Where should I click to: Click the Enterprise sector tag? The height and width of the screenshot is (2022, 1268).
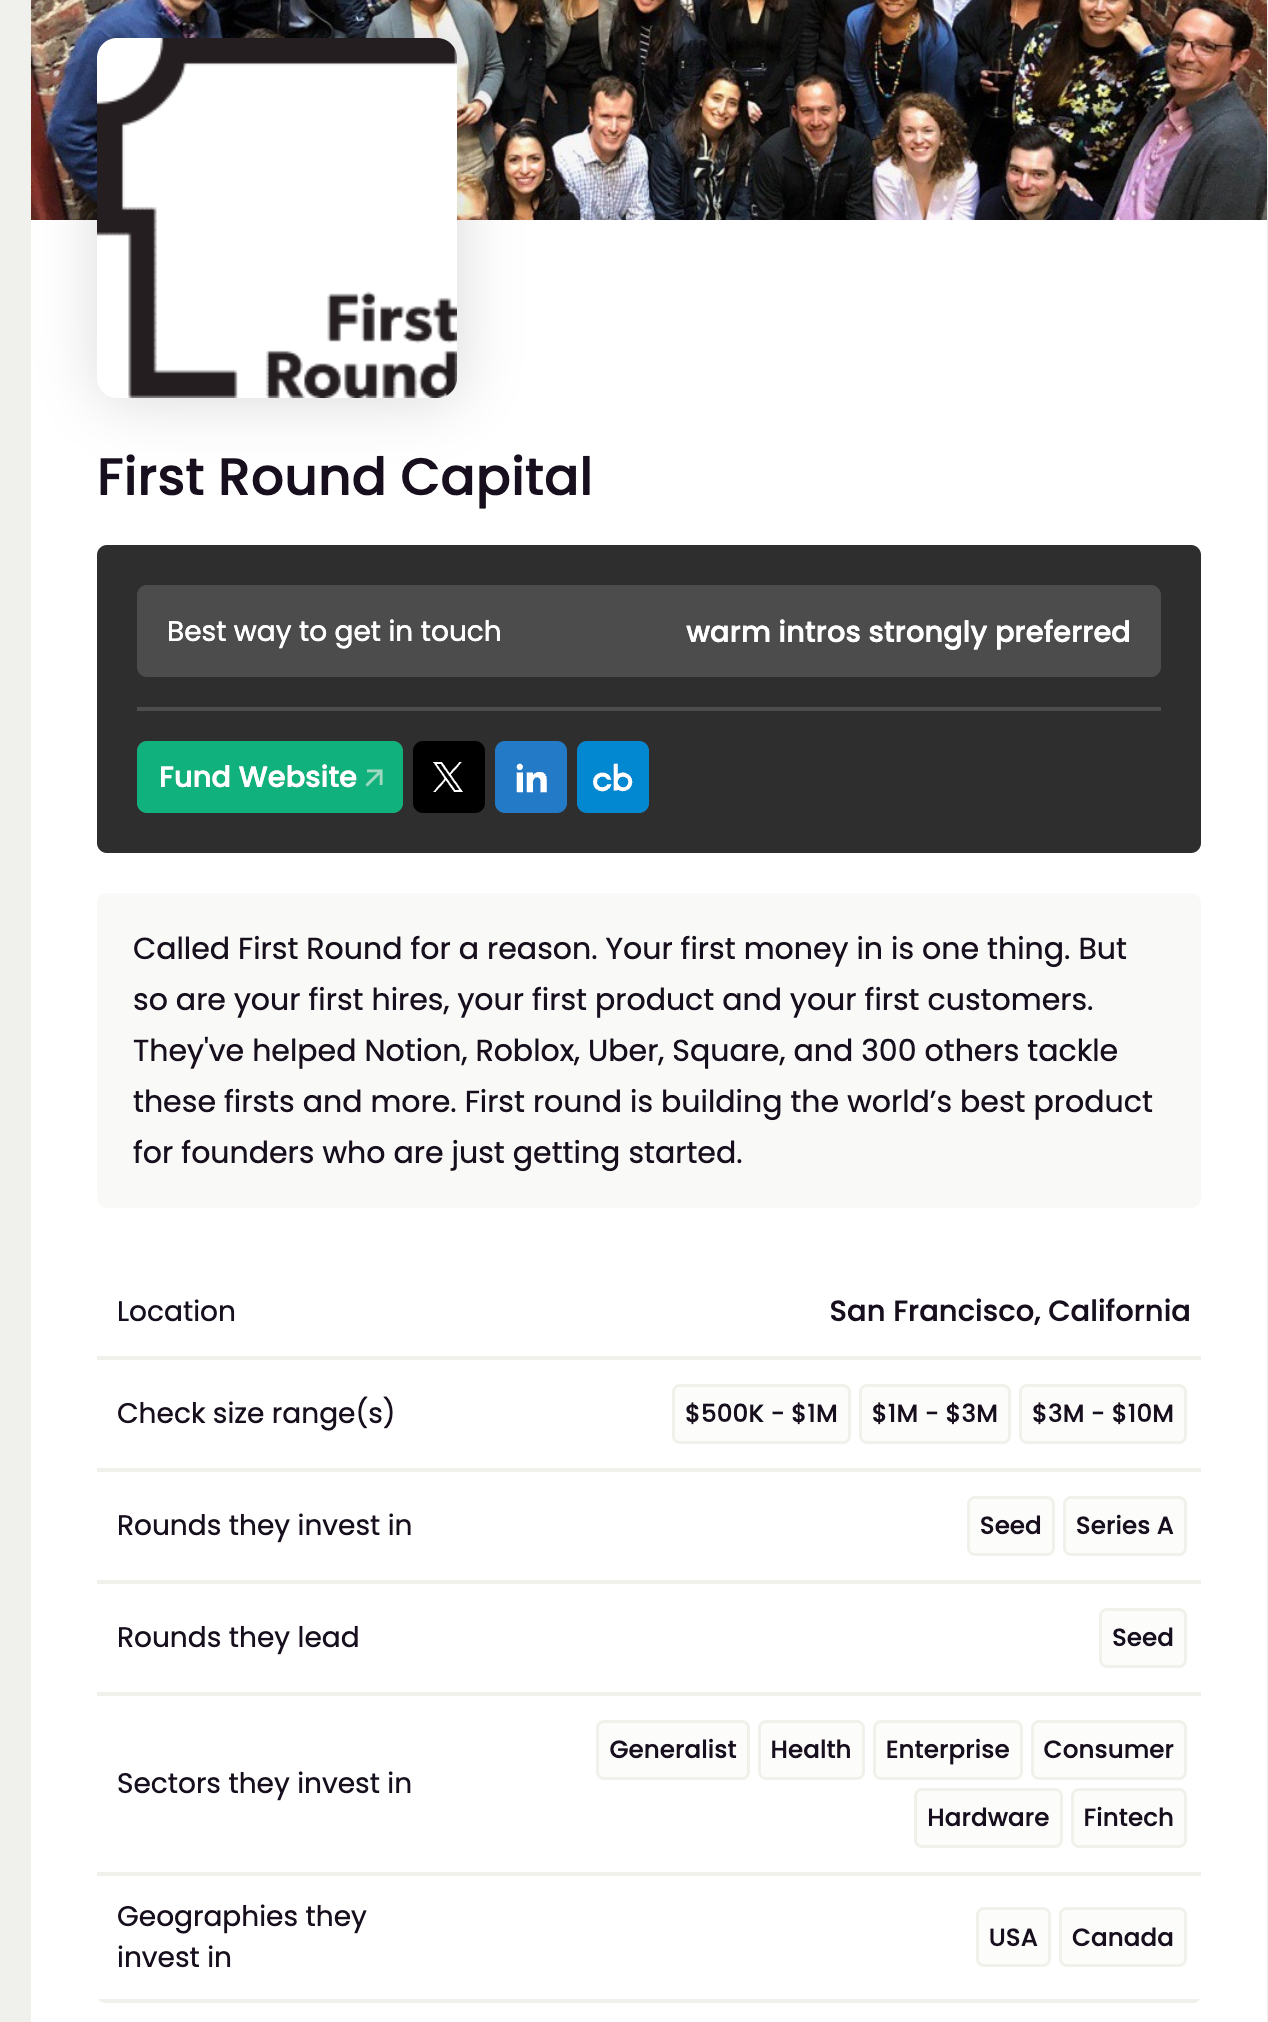pos(947,1749)
